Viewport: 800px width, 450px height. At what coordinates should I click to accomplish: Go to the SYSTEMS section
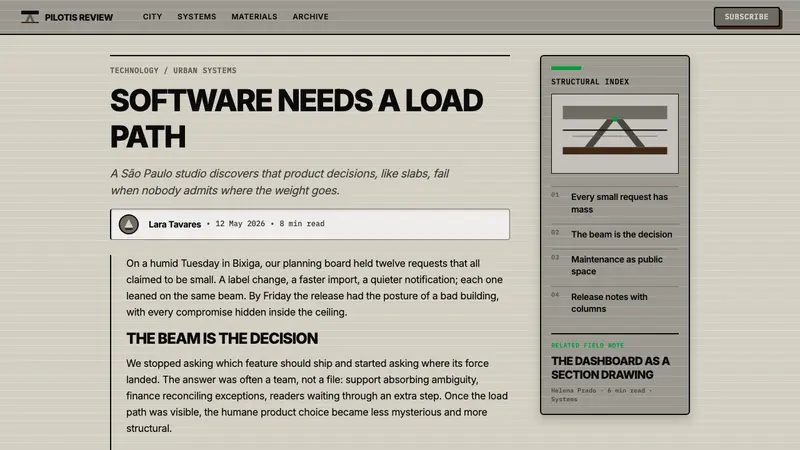(196, 17)
